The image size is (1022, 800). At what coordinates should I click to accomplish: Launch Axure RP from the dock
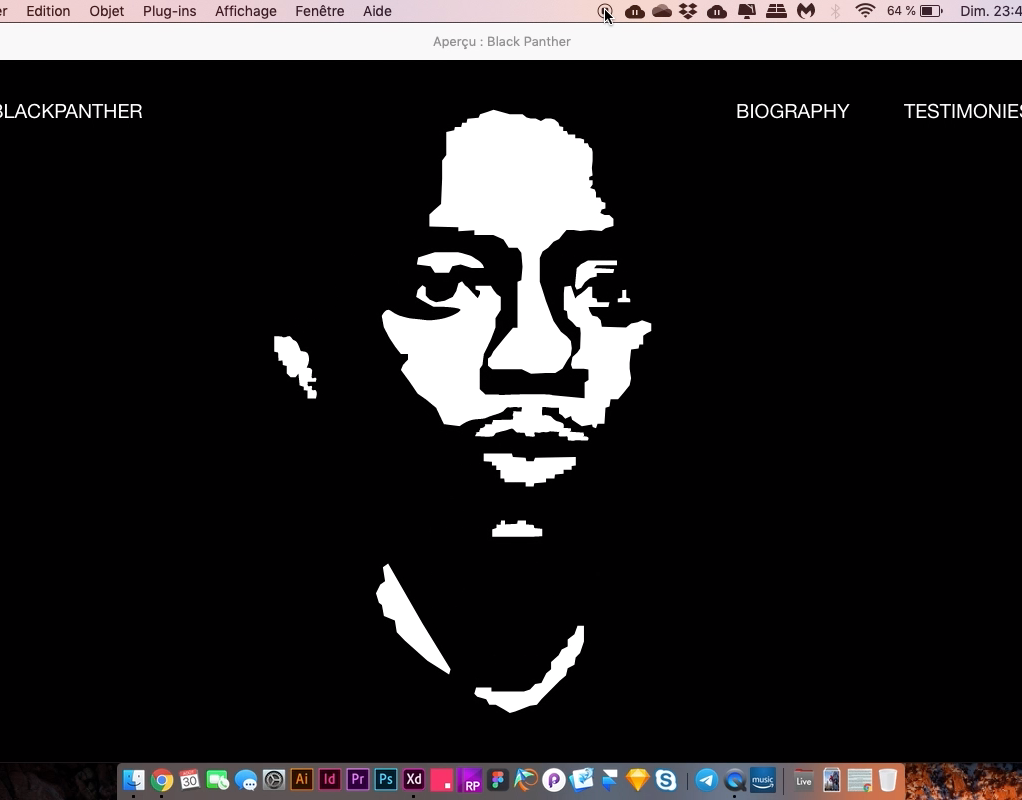[x=470, y=780]
